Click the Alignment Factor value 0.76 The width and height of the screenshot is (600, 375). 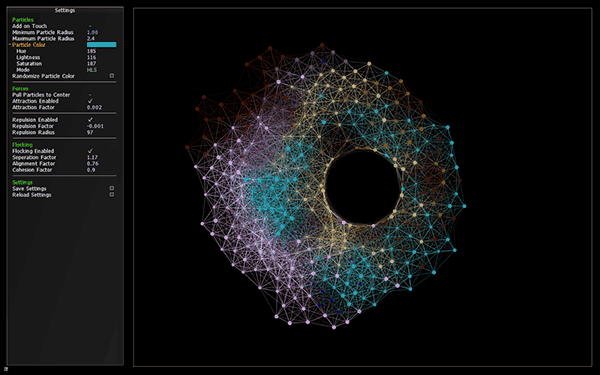tap(93, 163)
